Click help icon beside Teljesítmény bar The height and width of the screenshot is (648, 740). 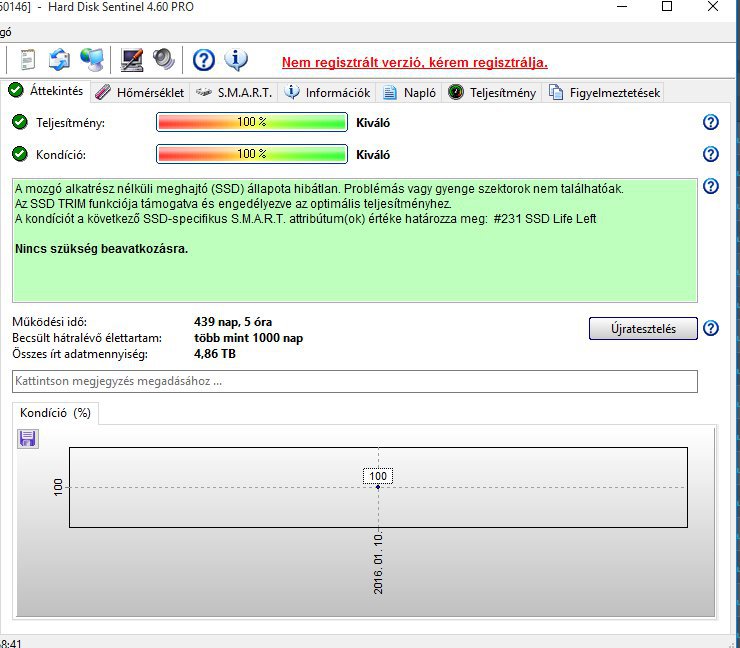(710, 122)
